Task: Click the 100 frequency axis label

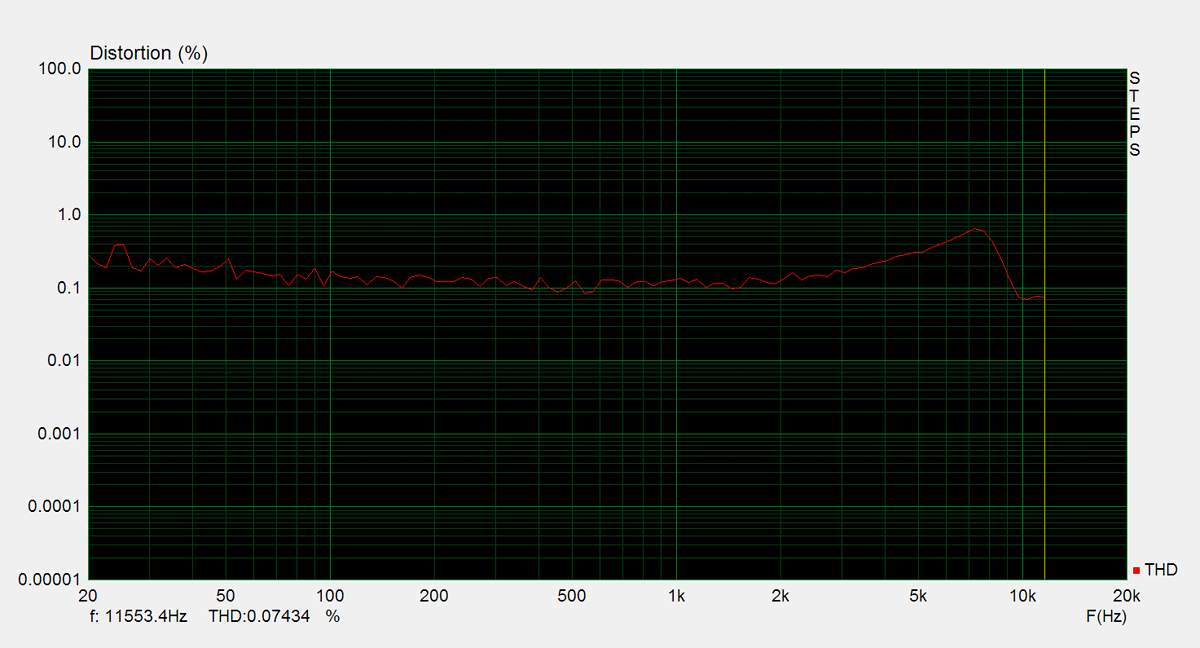Action: pyautogui.click(x=330, y=596)
